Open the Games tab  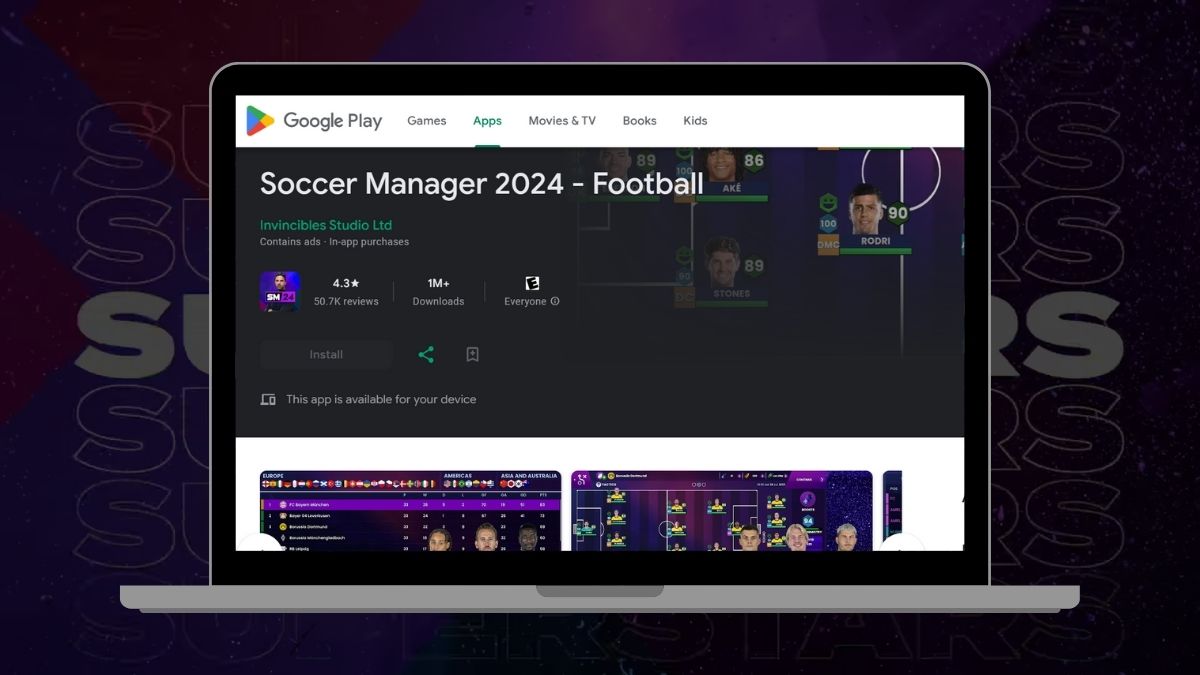point(426,121)
